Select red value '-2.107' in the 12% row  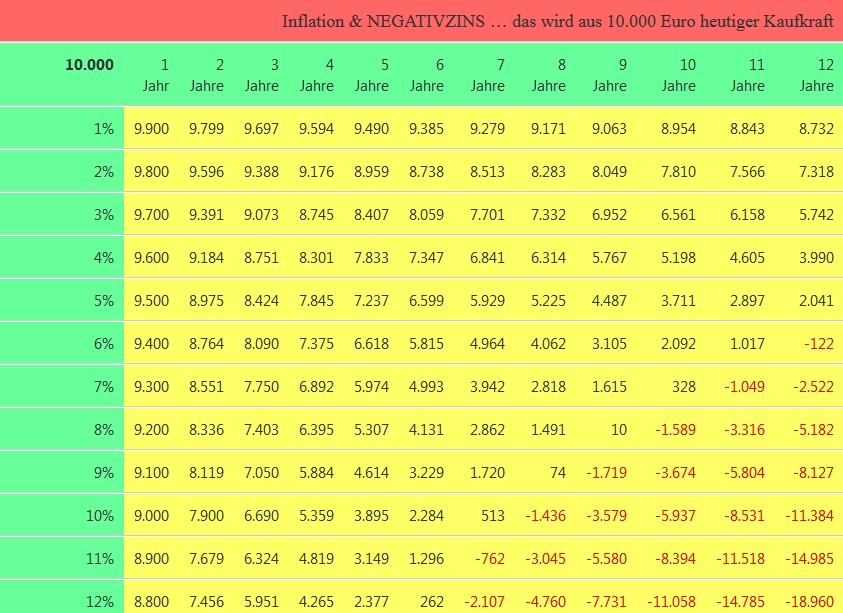pos(485,602)
